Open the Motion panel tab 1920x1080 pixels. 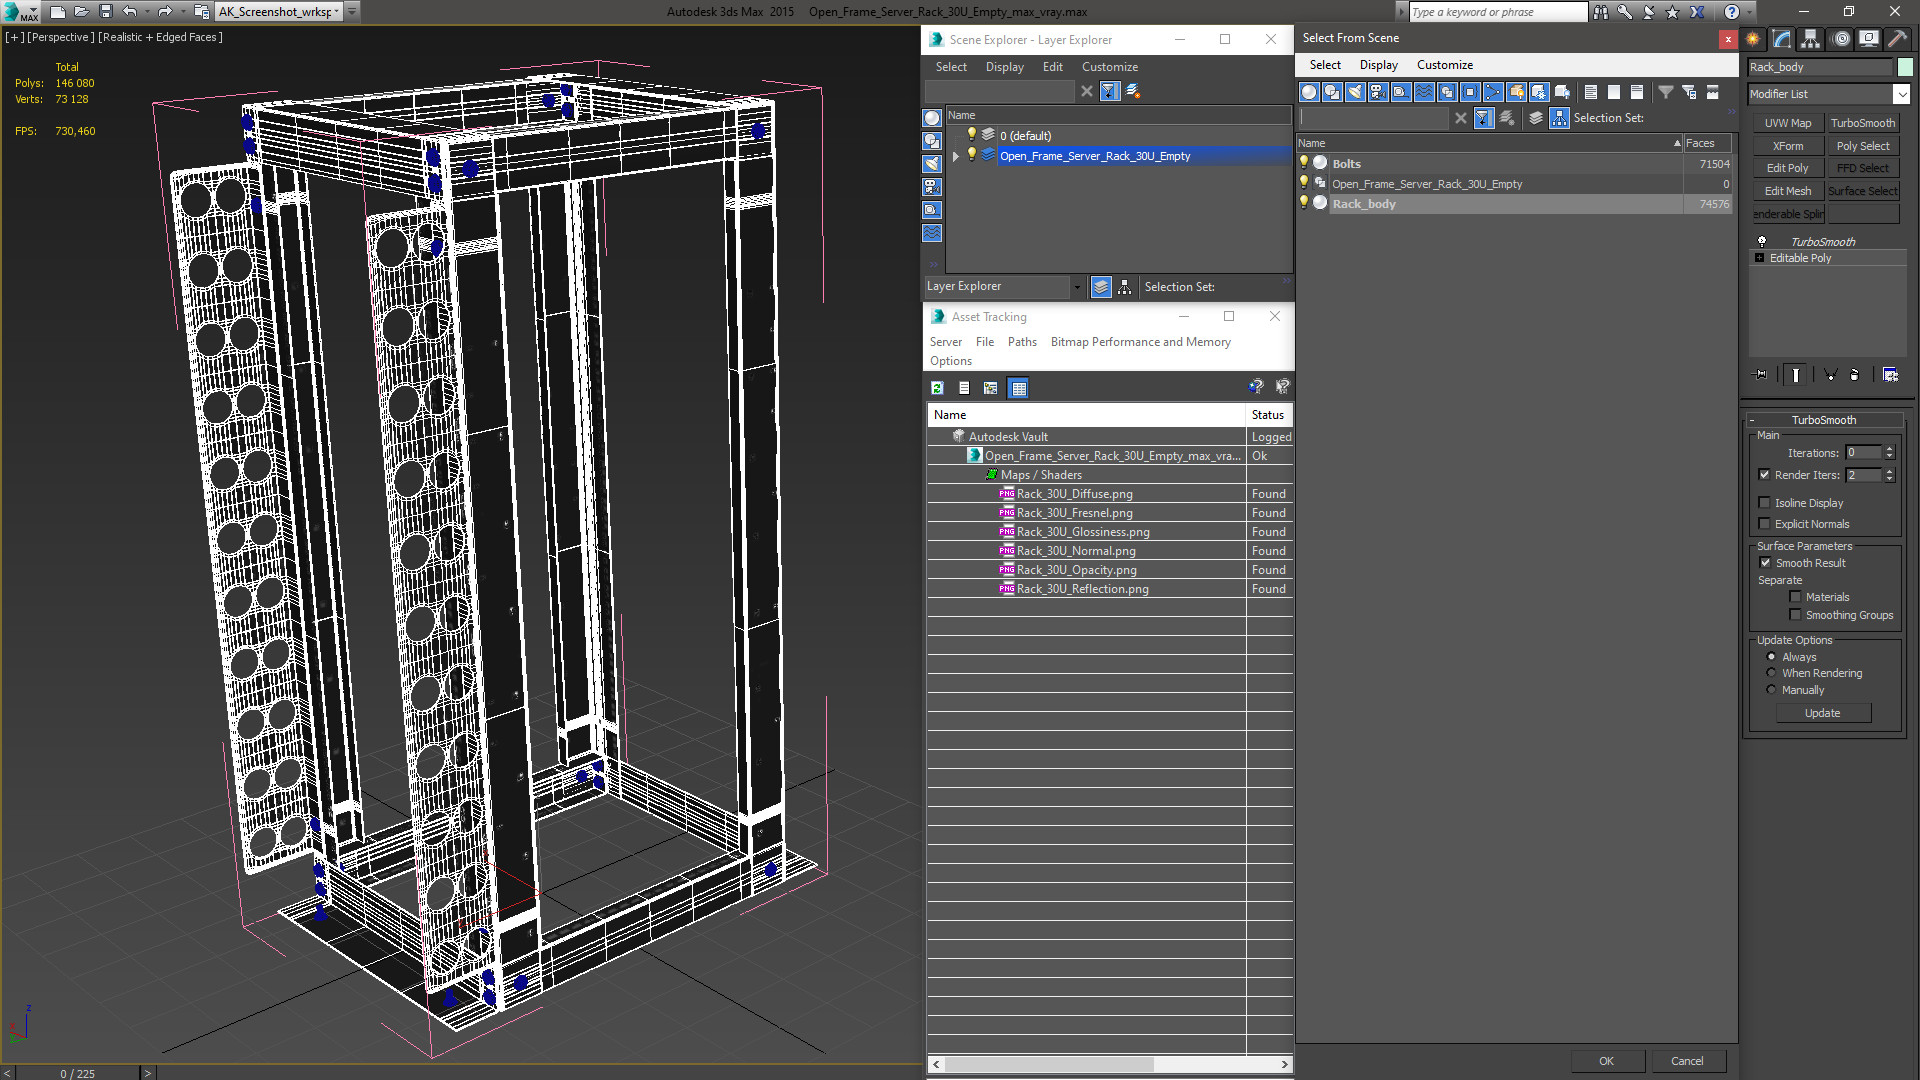click(x=1841, y=39)
